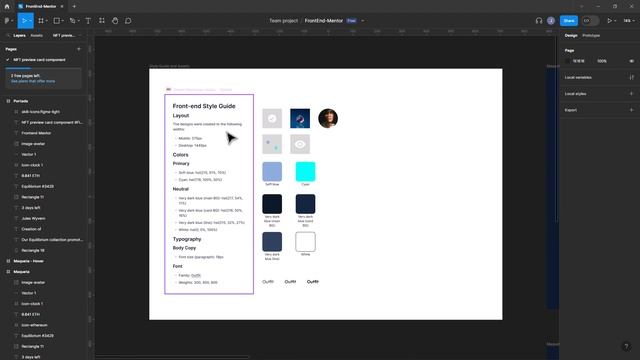Screen dimensions: 640x360
Task: Switch to the Assets tab
Action: [x=36, y=36]
